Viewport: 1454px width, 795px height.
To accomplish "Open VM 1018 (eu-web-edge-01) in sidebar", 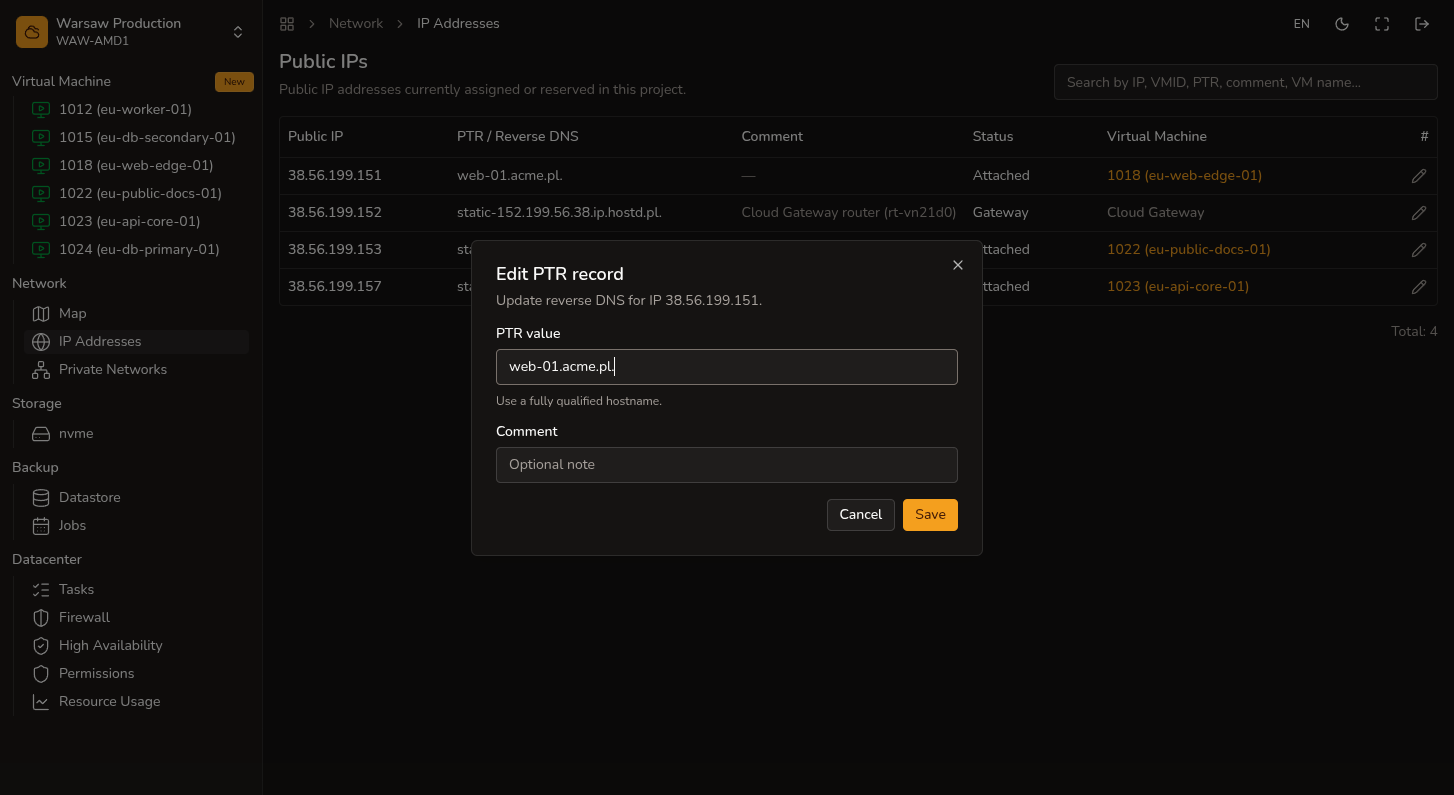I will pyautogui.click(x=136, y=165).
